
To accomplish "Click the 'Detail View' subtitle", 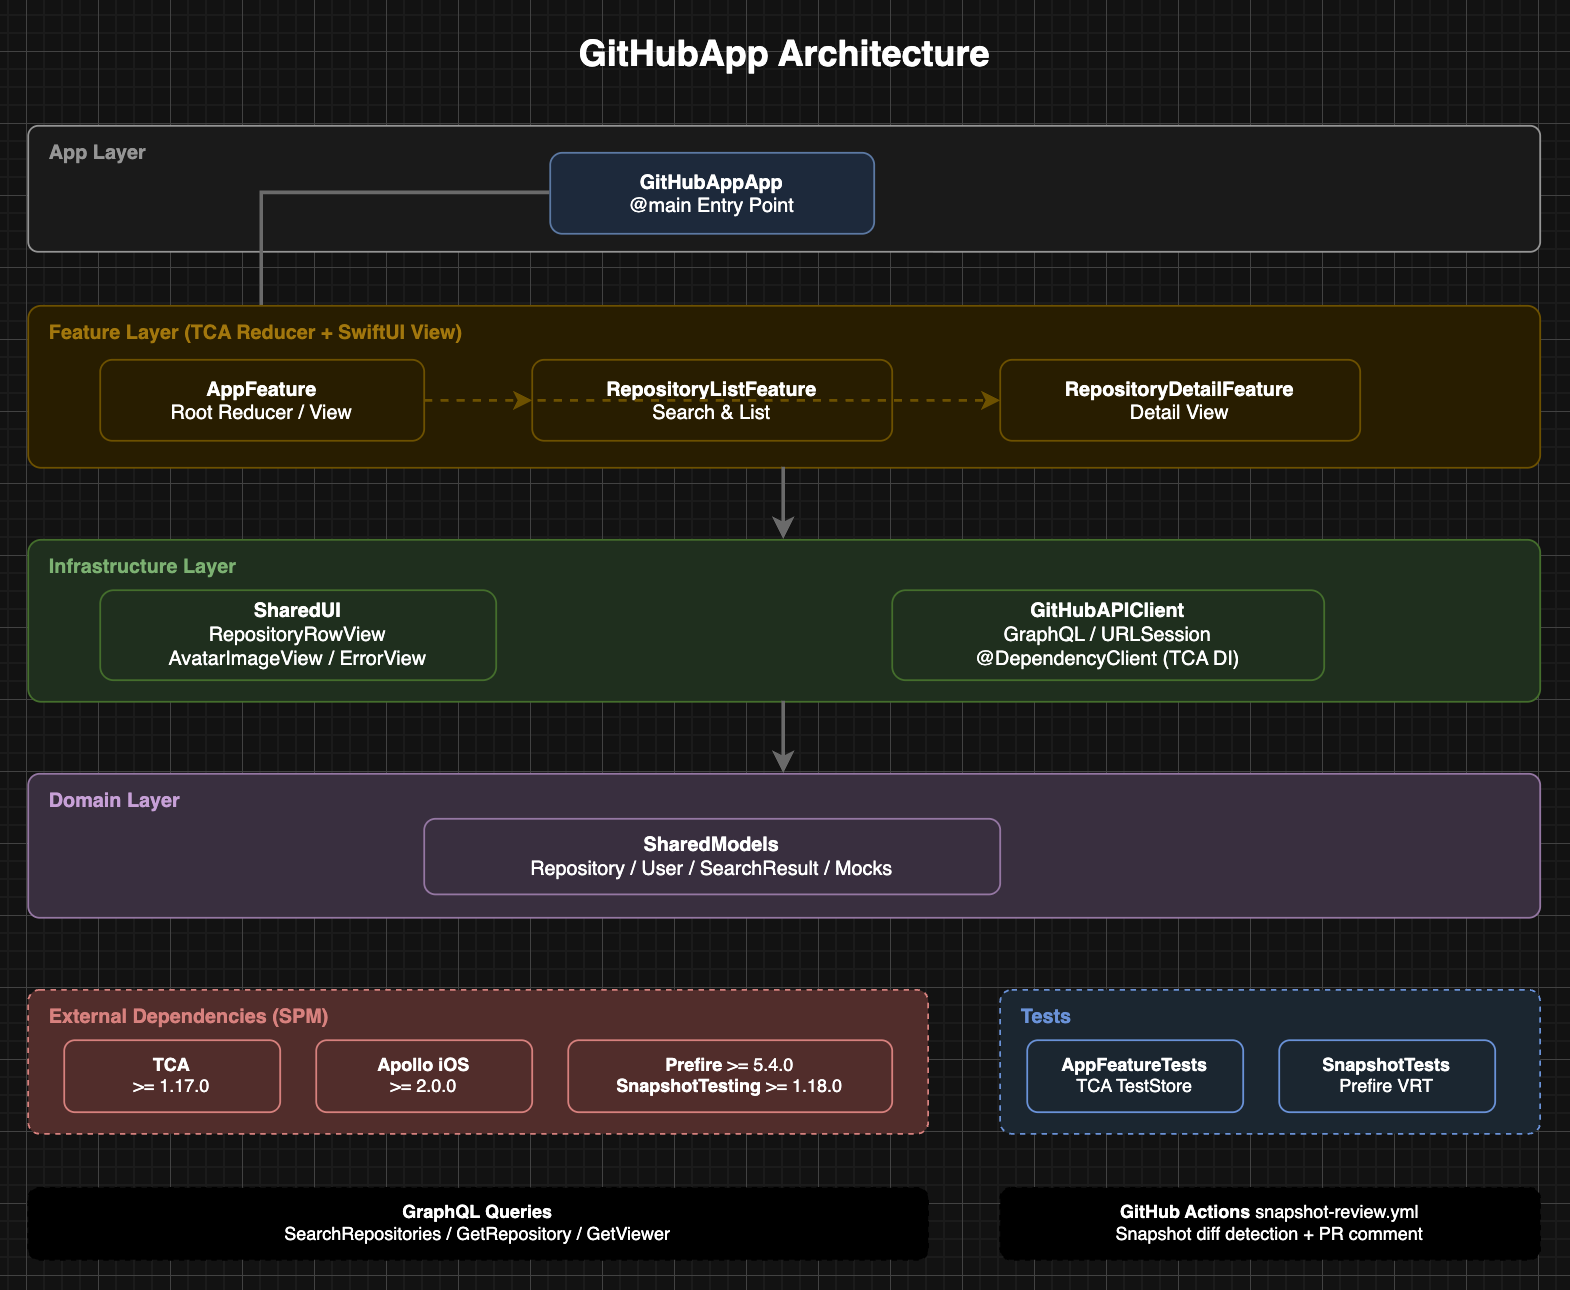I will pyautogui.click(x=1179, y=412).
